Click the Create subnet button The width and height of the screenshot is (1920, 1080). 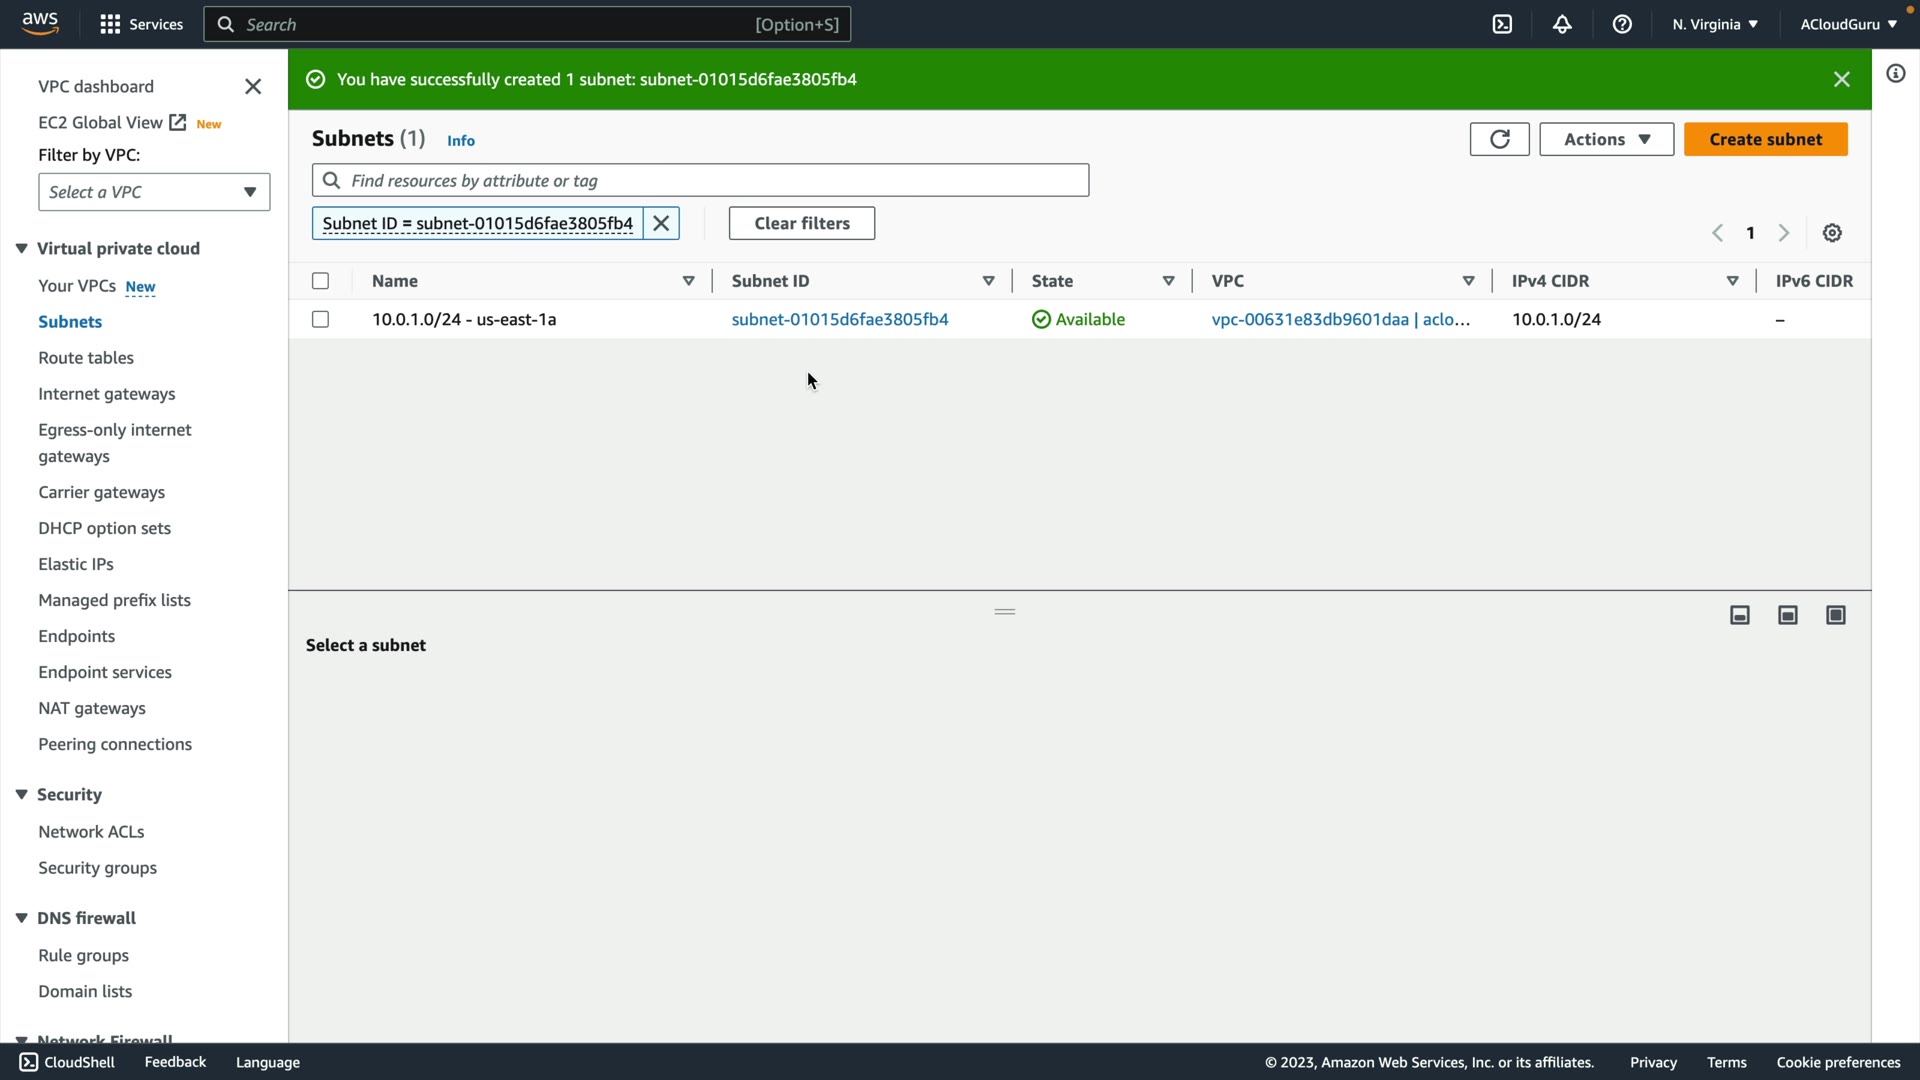[x=1765, y=139]
